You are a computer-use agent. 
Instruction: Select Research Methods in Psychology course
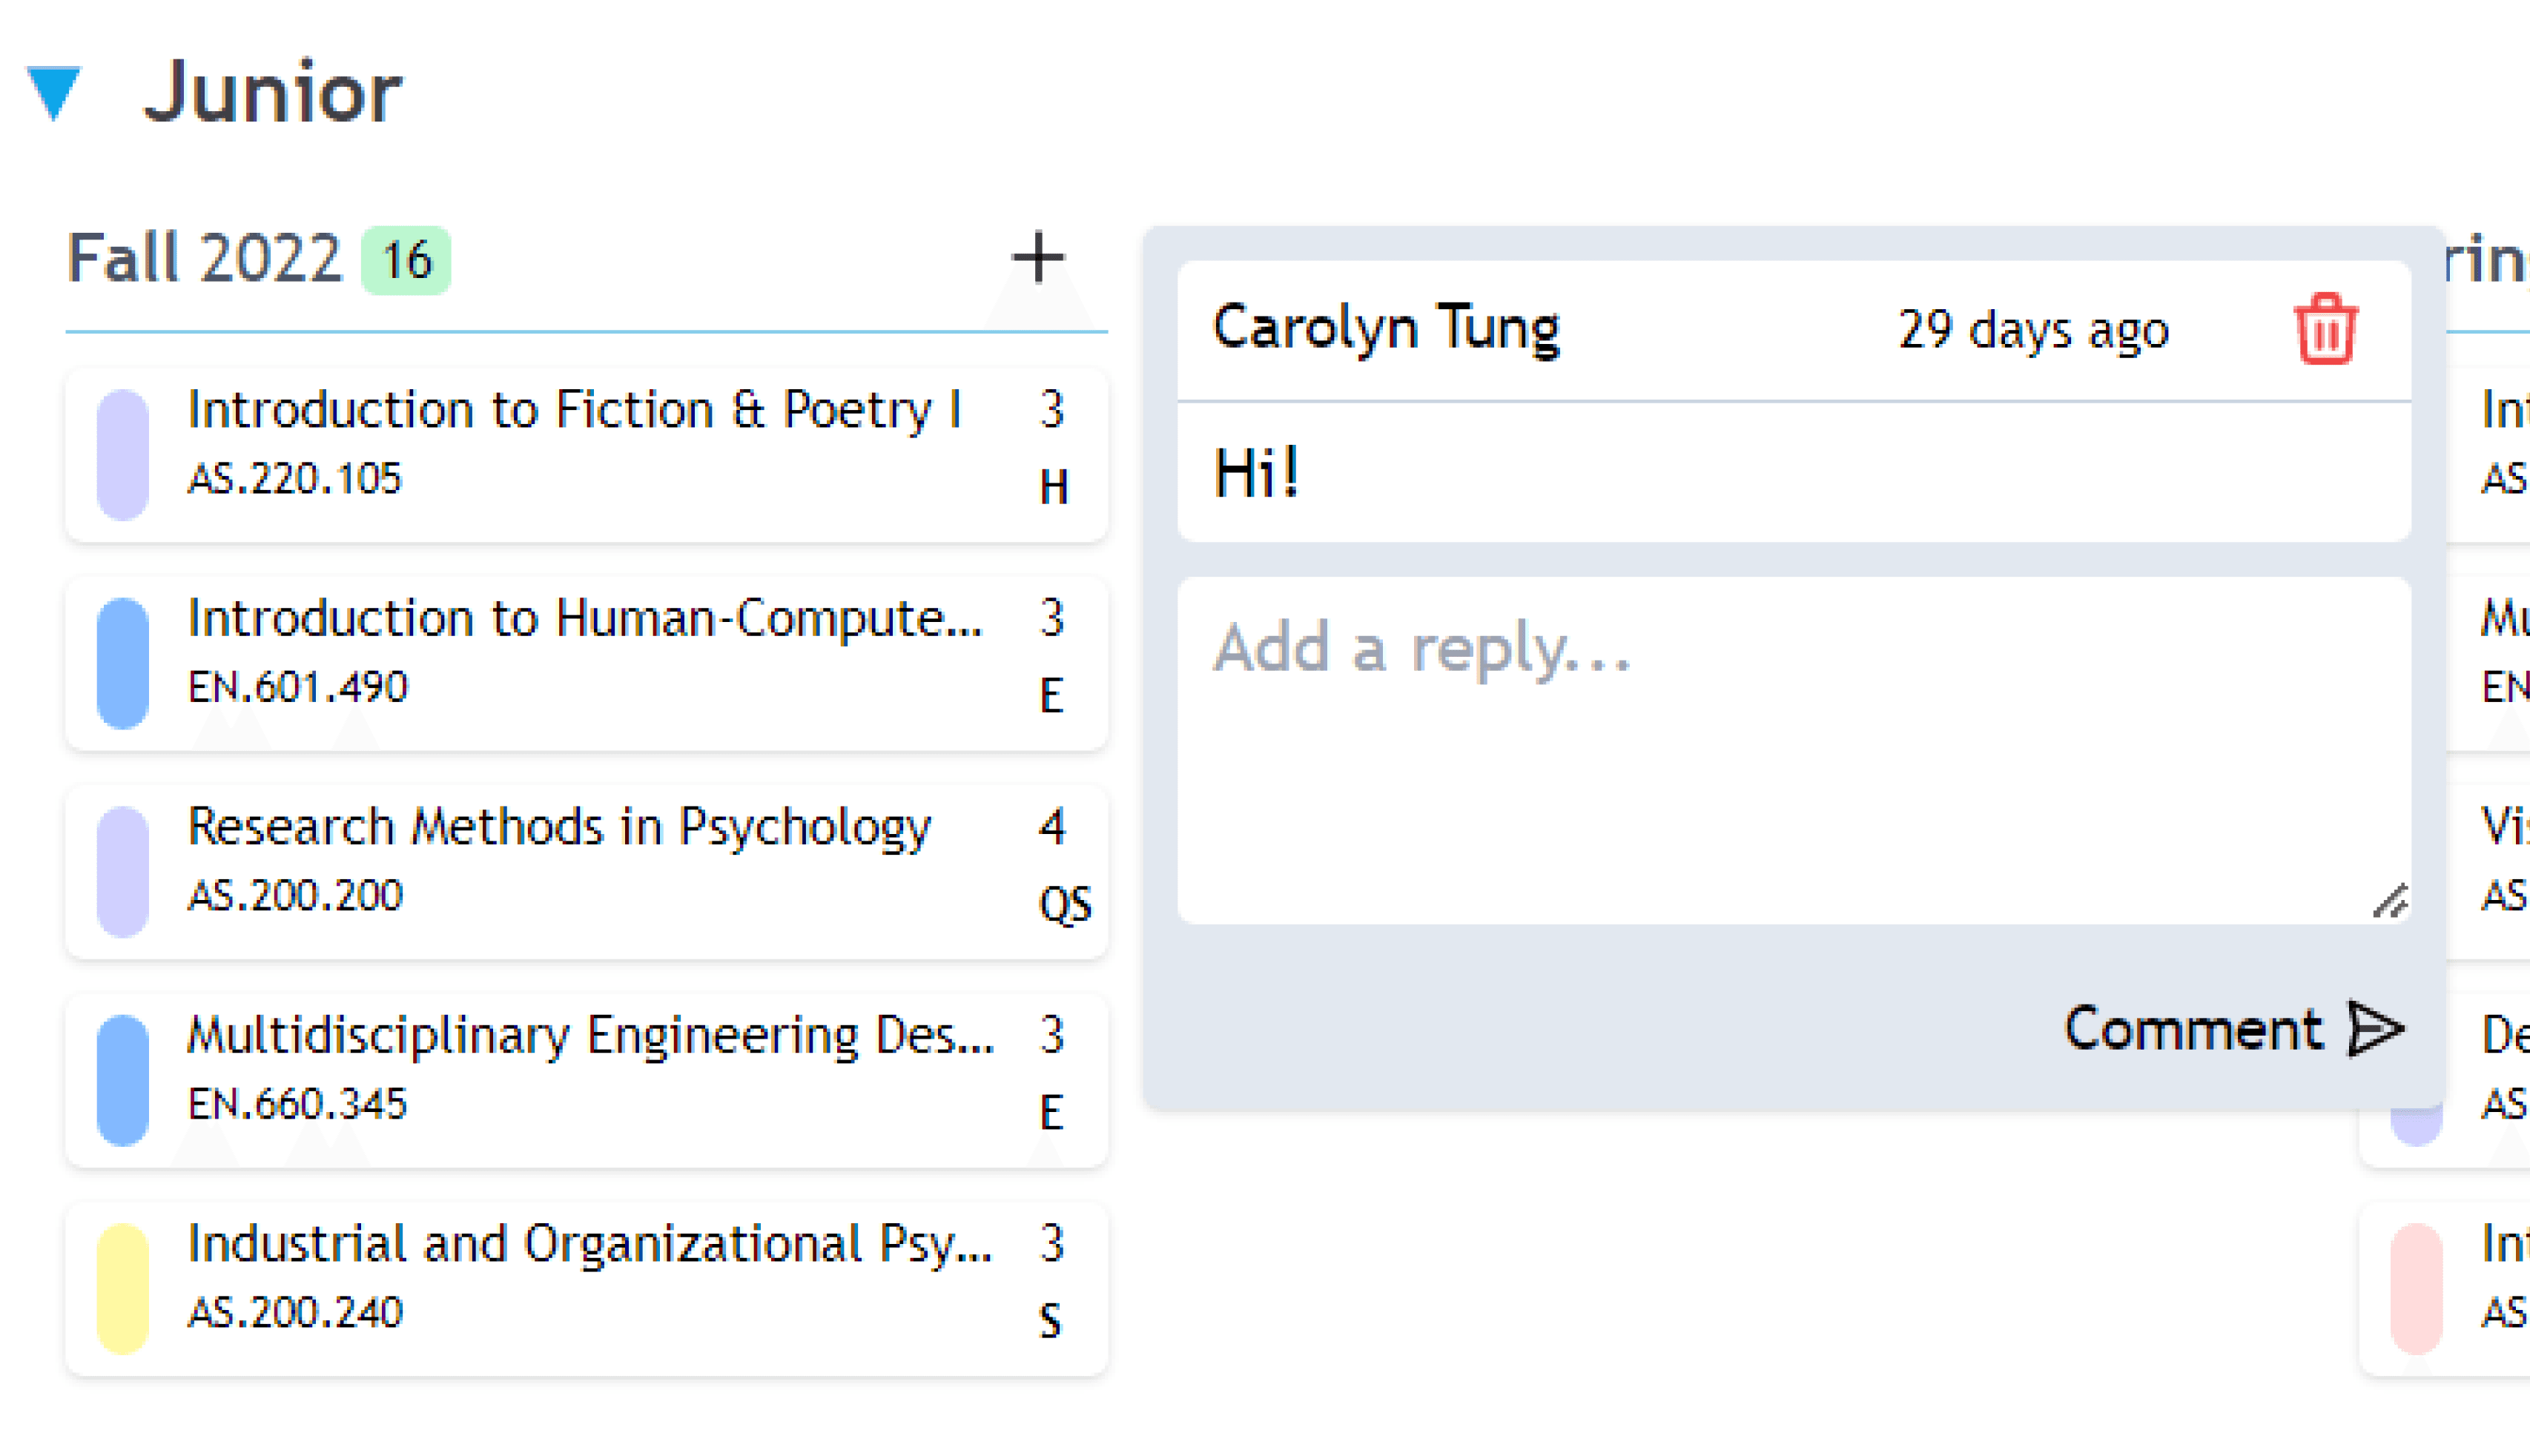pyautogui.click(x=587, y=871)
